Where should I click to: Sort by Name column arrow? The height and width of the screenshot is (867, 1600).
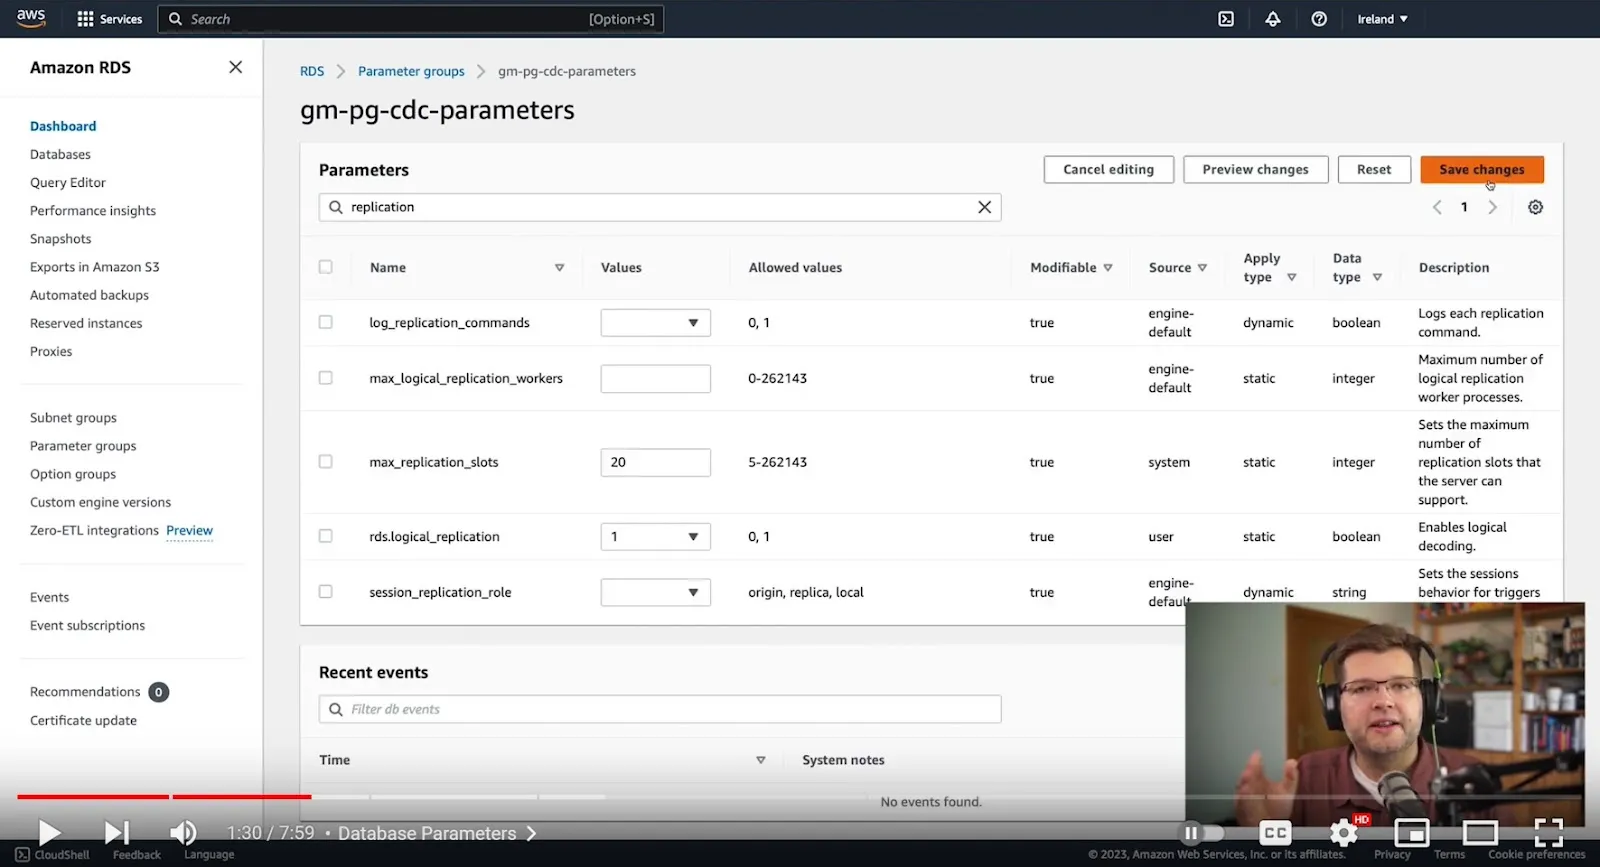click(x=559, y=267)
